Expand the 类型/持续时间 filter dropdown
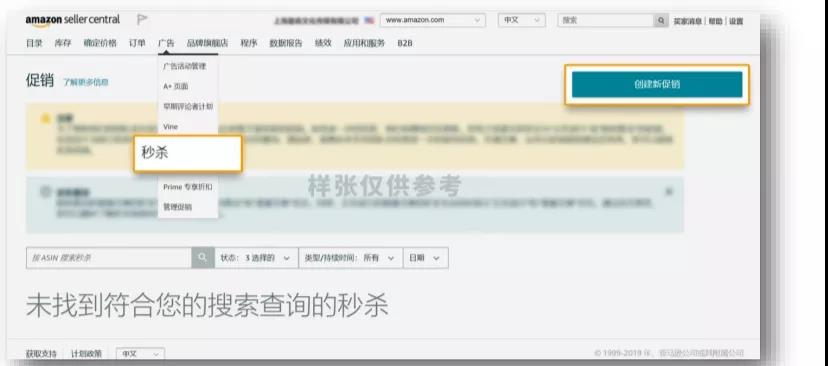This screenshot has width=828, height=366. click(x=350, y=258)
